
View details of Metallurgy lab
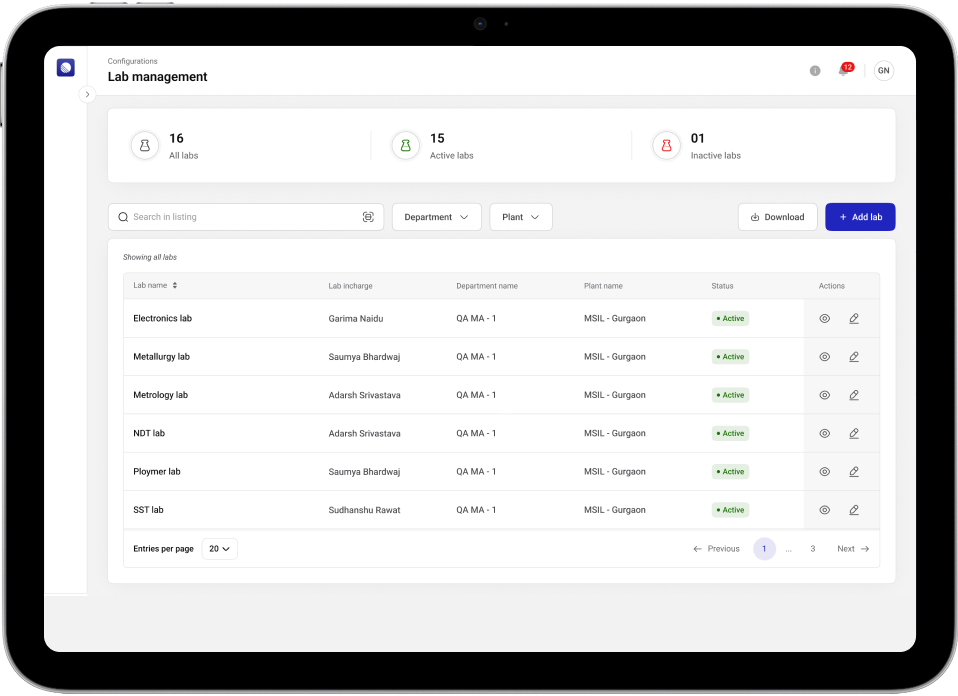point(825,357)
